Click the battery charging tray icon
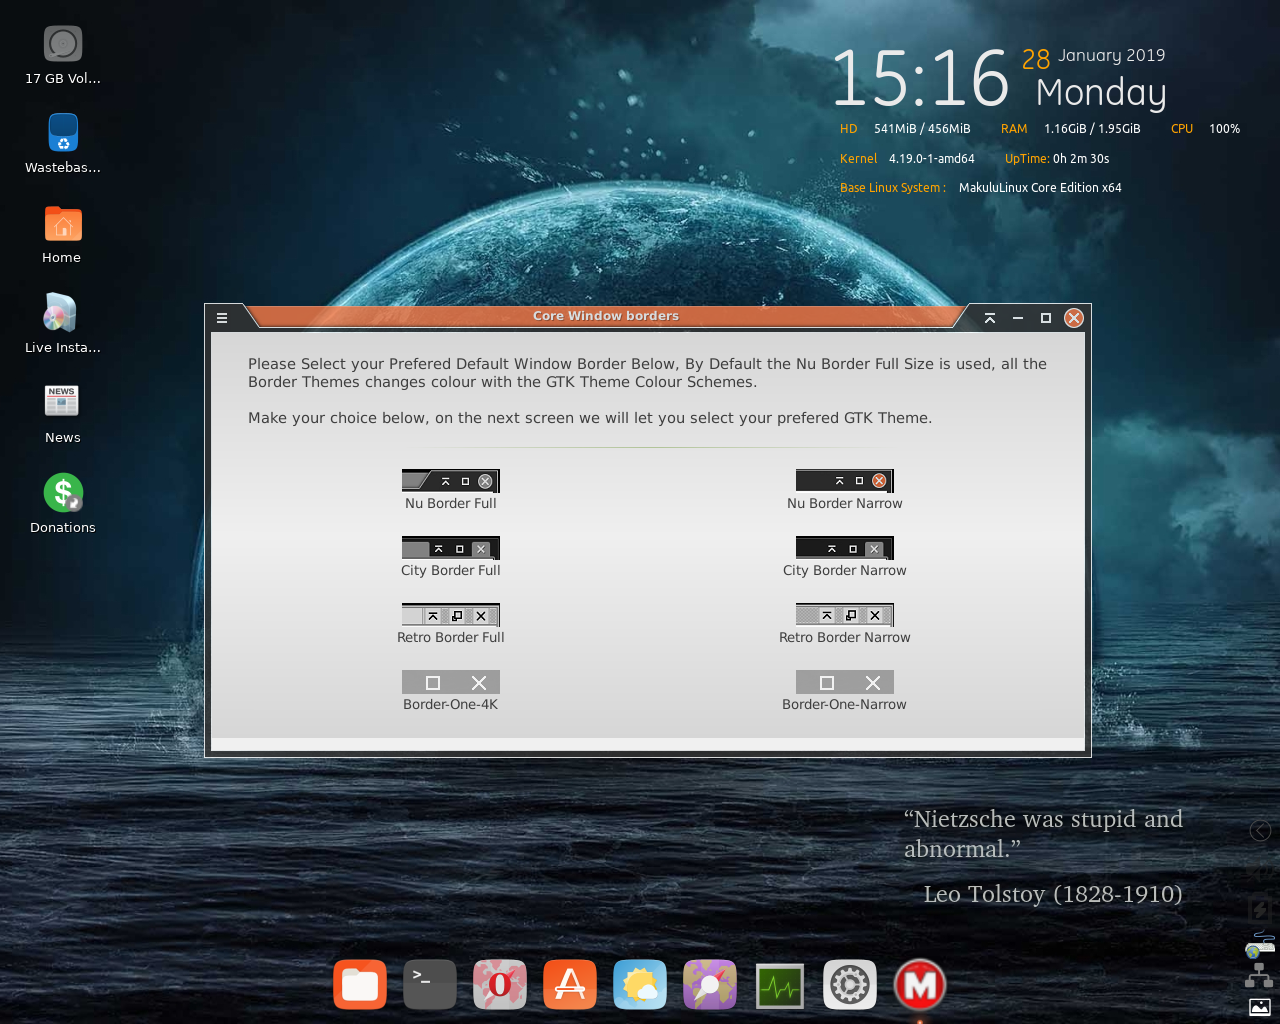This screenshot has width=1280, height=1024. (x=1260, y=910)
